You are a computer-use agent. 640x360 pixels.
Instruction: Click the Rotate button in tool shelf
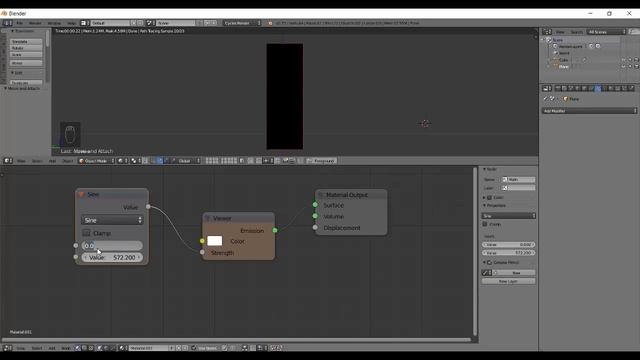[26, 48]
